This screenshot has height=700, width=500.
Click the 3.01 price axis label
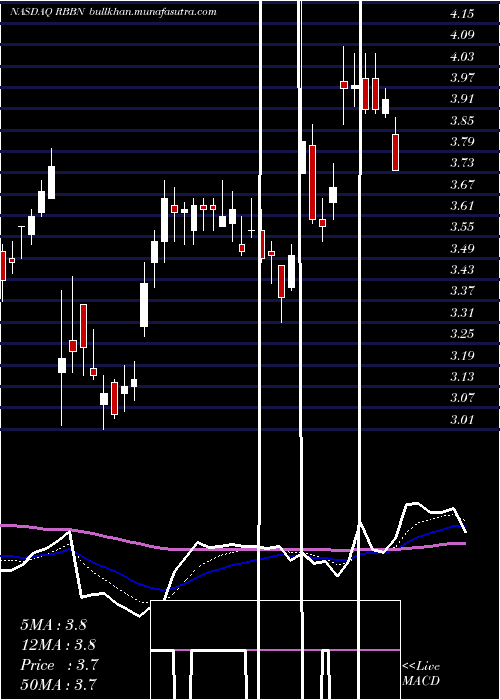pos(462,419)
